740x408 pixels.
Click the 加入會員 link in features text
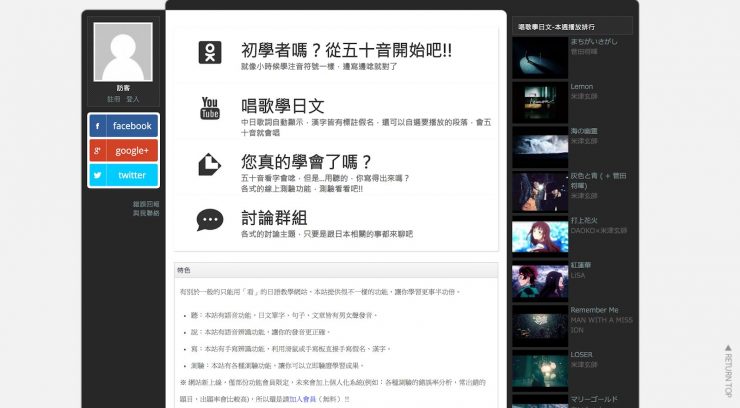click(x=304, y=397)
